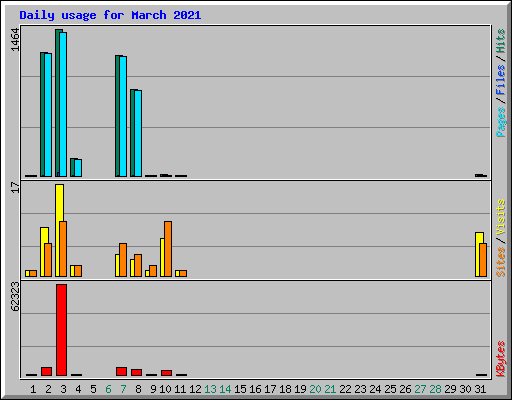Select day 15 on the x-axis
The width and height of the screenshot is (512, 400).
[240, 389]
